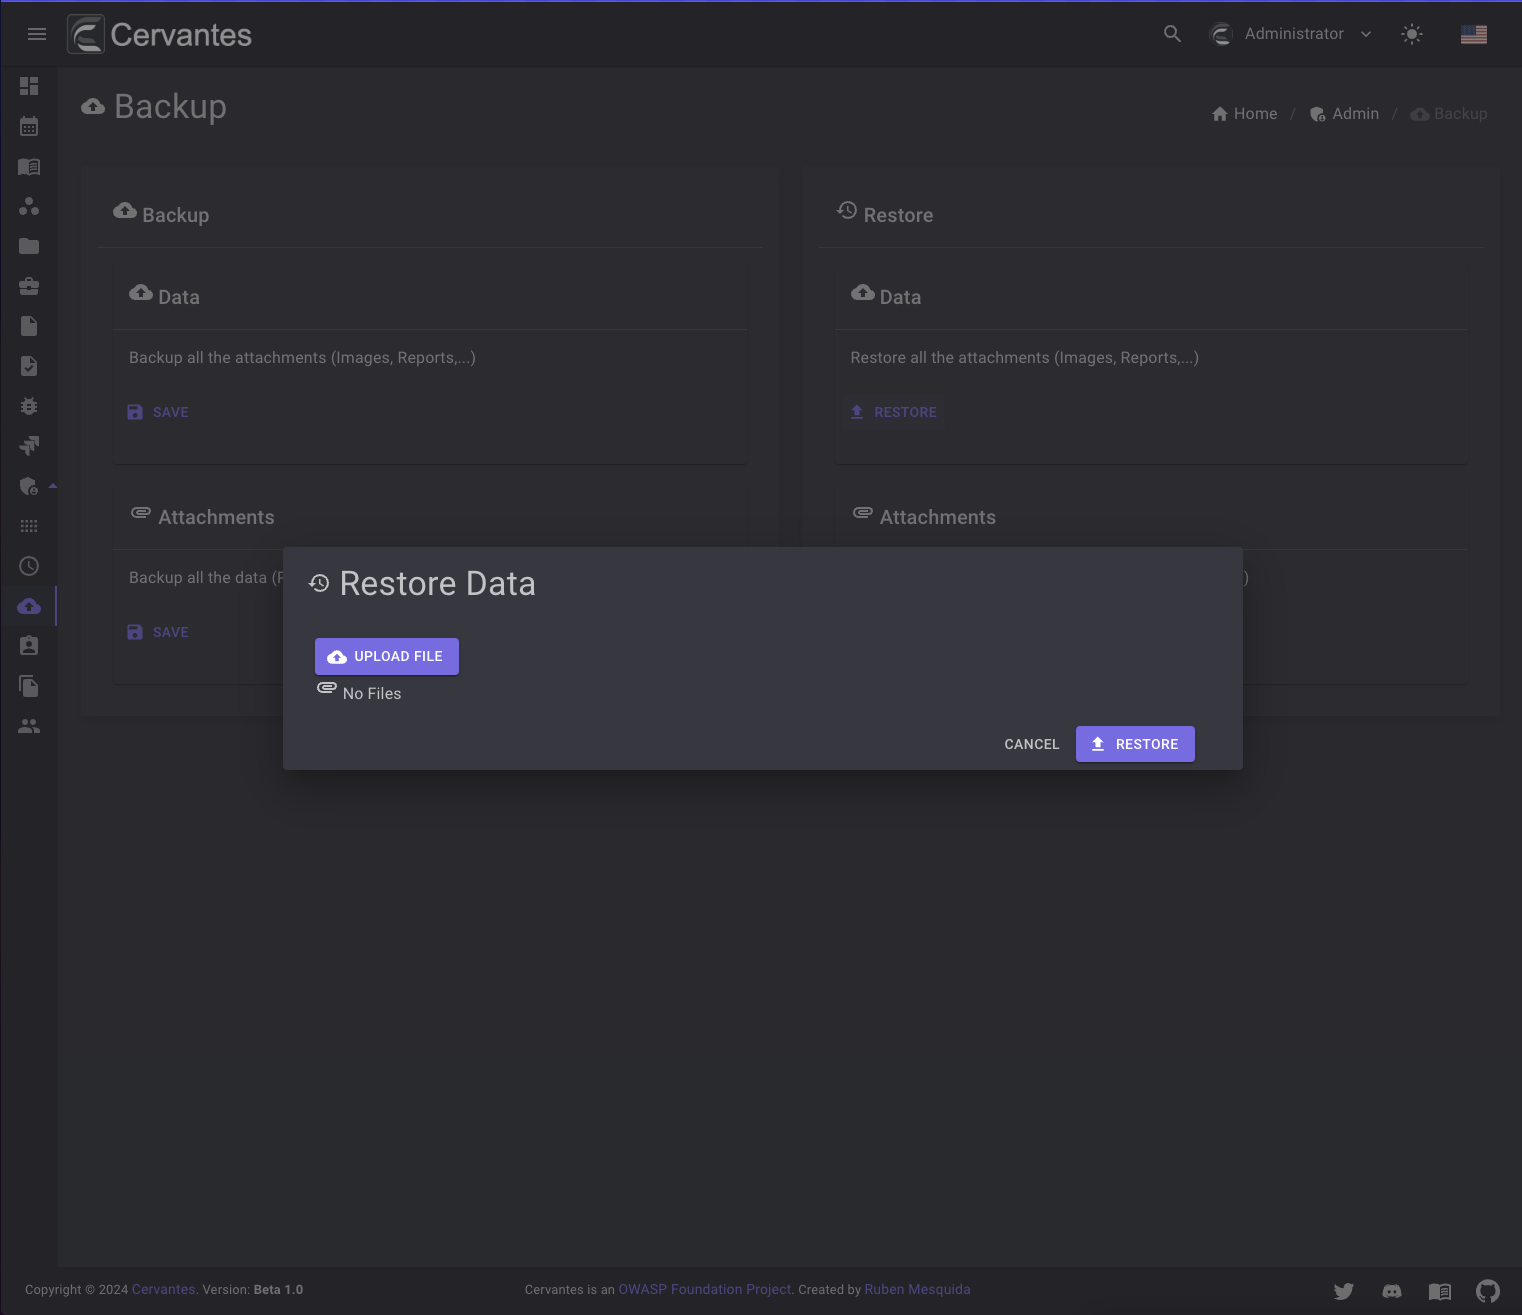Open the admin shield sidebar icon
The image size is (1522, 1315).
29,486
